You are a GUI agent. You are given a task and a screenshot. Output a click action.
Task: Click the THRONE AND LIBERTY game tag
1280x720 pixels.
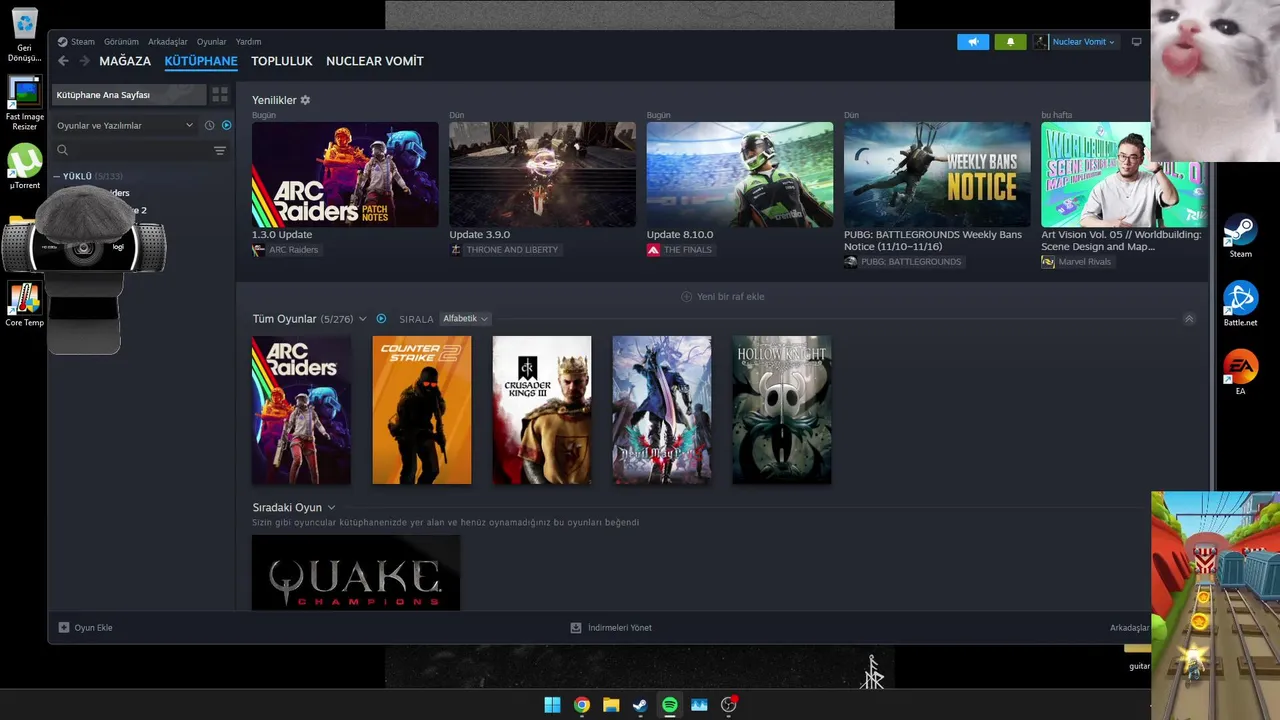pos(505,250)
